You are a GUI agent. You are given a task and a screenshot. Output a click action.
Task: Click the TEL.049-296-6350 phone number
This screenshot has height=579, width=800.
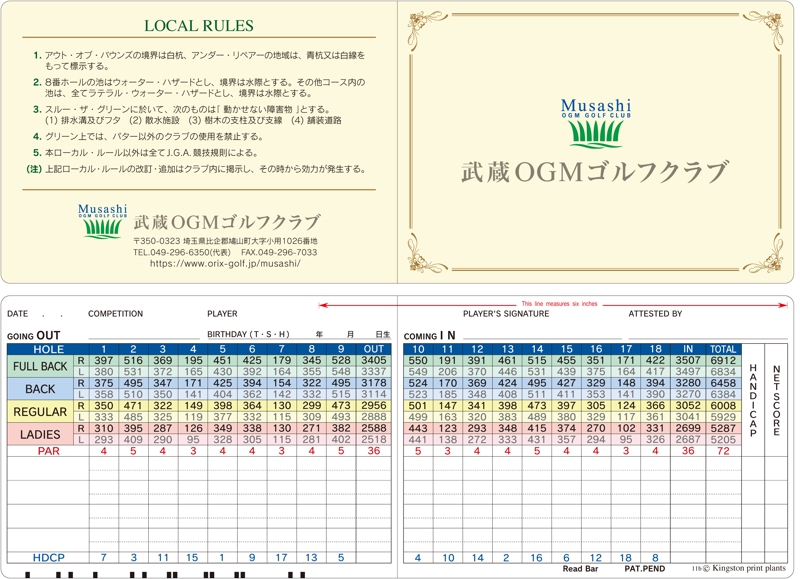(x=182, y=253)
